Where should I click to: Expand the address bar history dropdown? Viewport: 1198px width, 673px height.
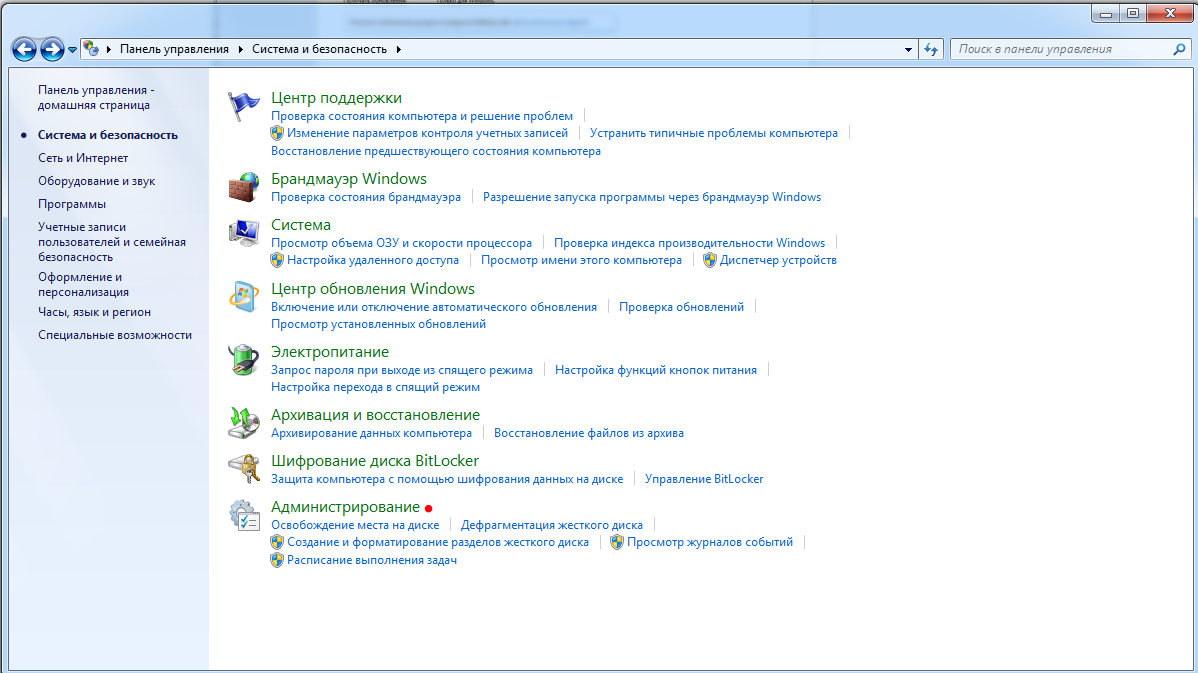coord(908,50)
